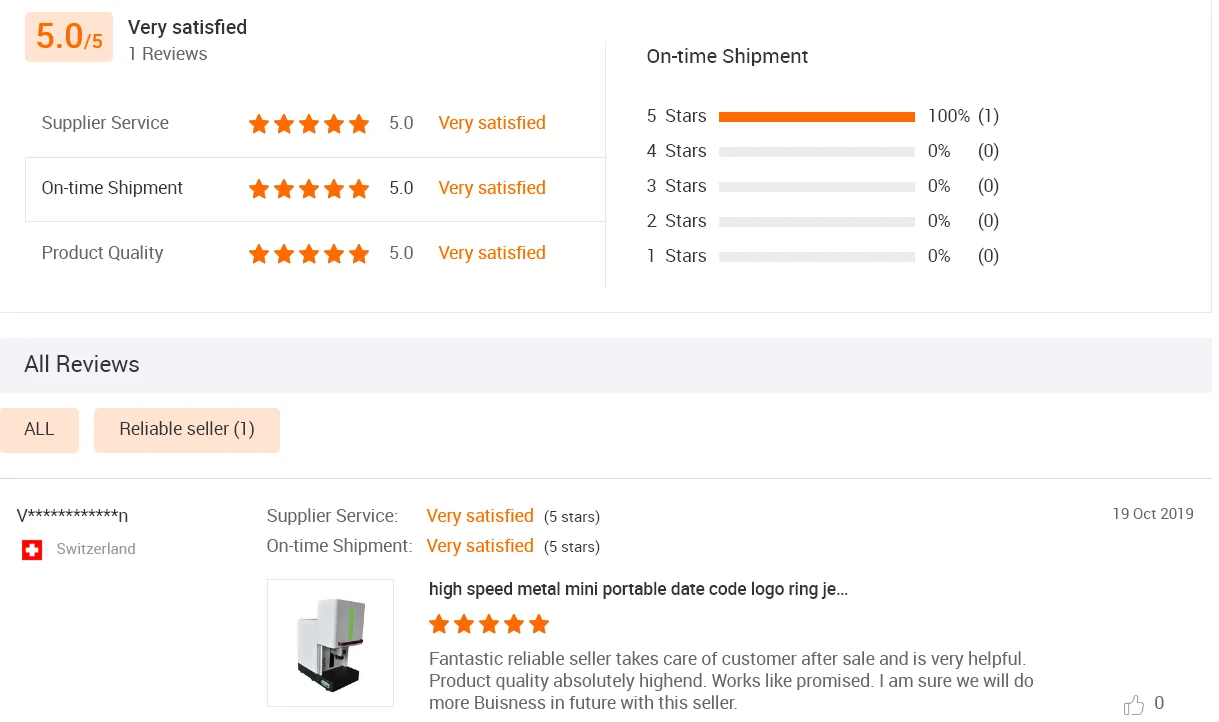Image resolution: width=1219 pixels, height=722 pixels.
Task: Open the laser machine product thumbnail
Action: click(330, 643)
